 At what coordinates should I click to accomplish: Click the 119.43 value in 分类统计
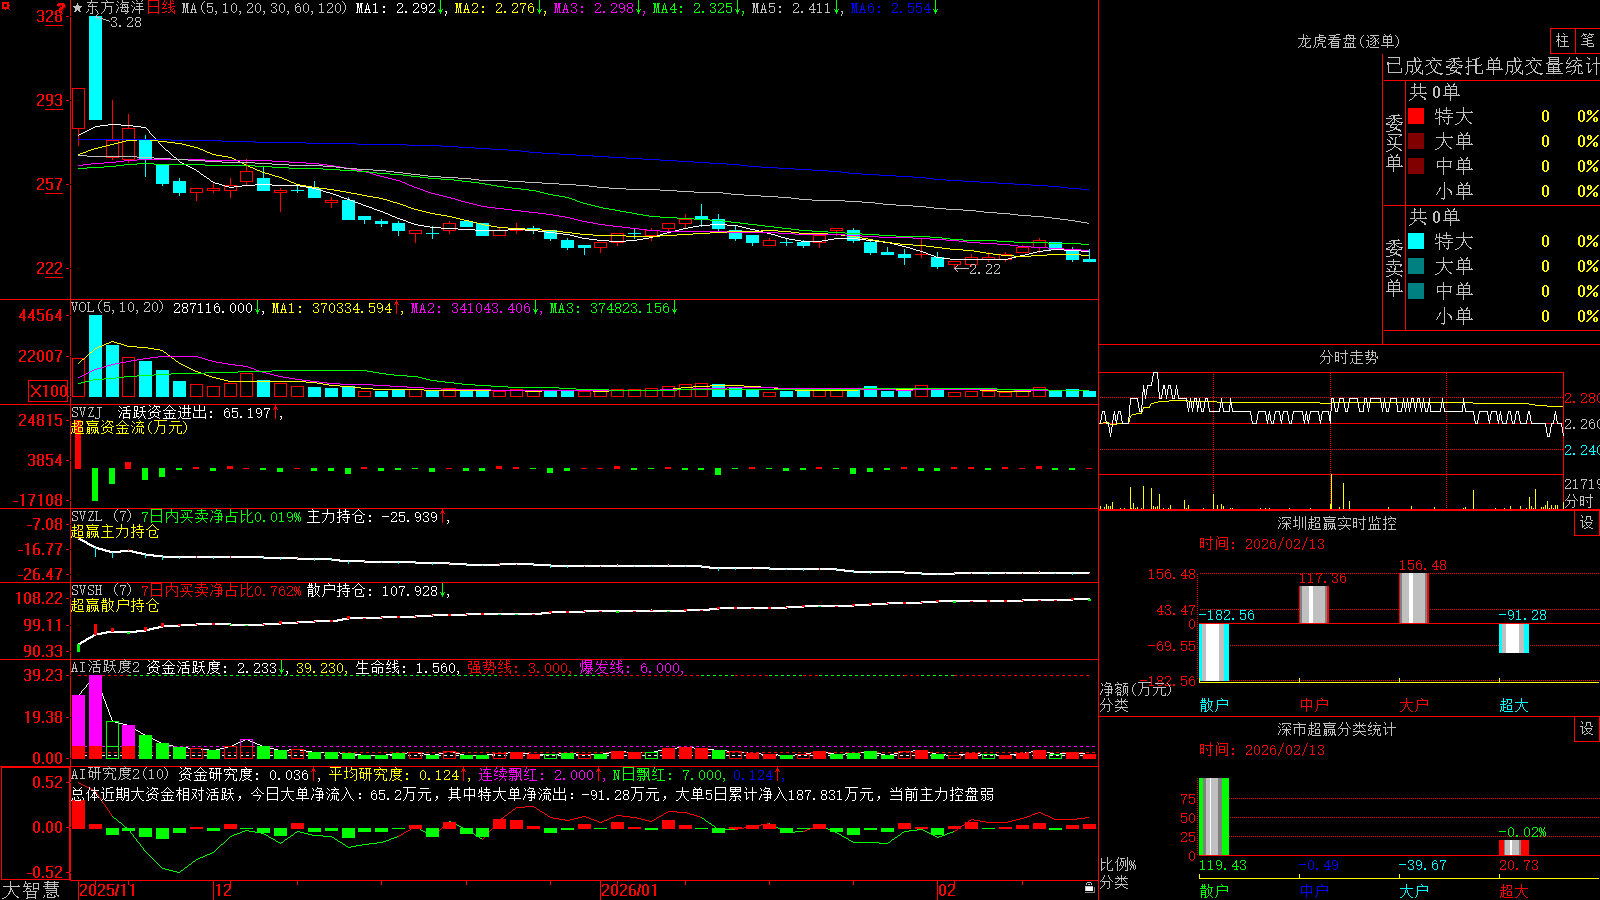pyautogui.click(x=1223, y=865)
